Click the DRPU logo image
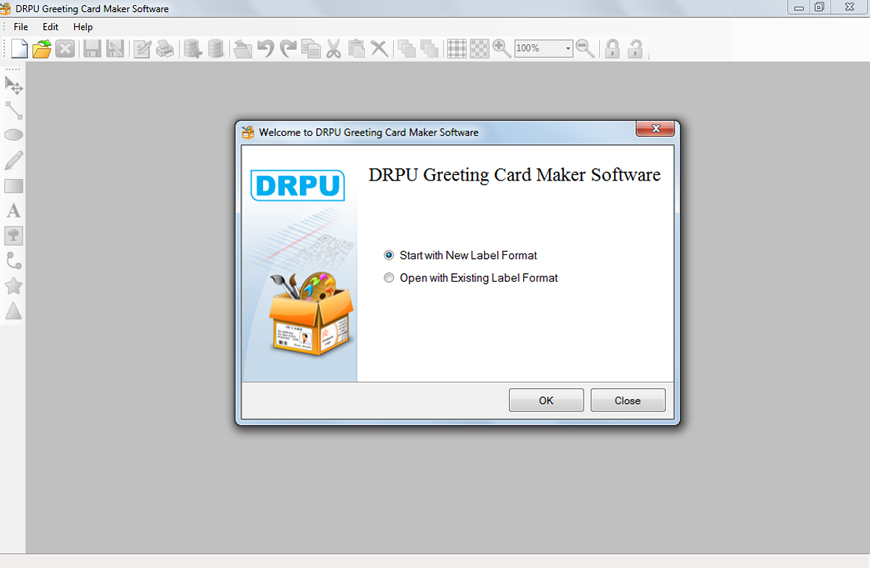 (297, 185)
